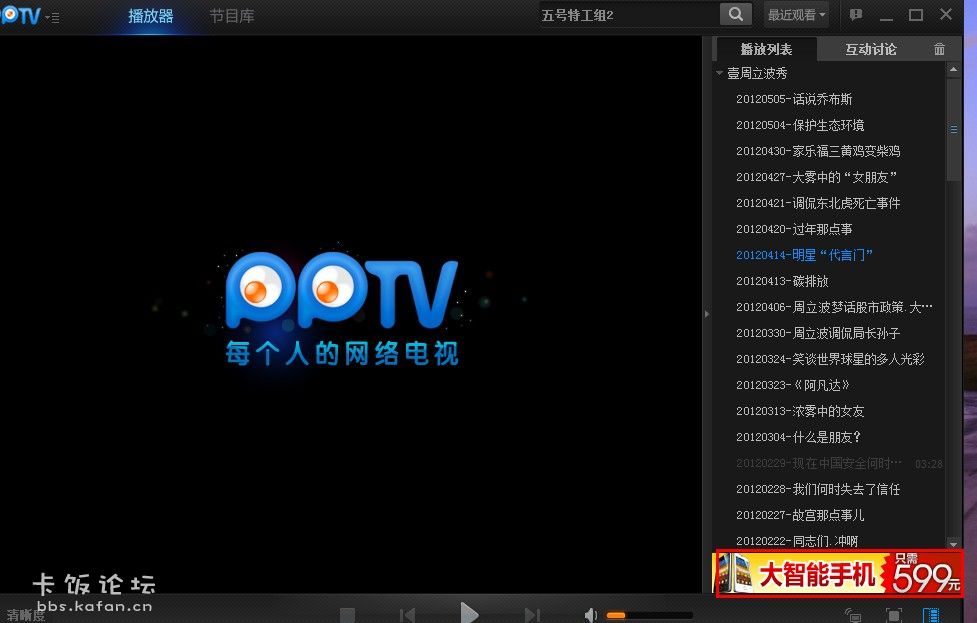Open the feedback speech-bubble icon
This screenshot has height=623, width=977.
(x=856, y=14)
